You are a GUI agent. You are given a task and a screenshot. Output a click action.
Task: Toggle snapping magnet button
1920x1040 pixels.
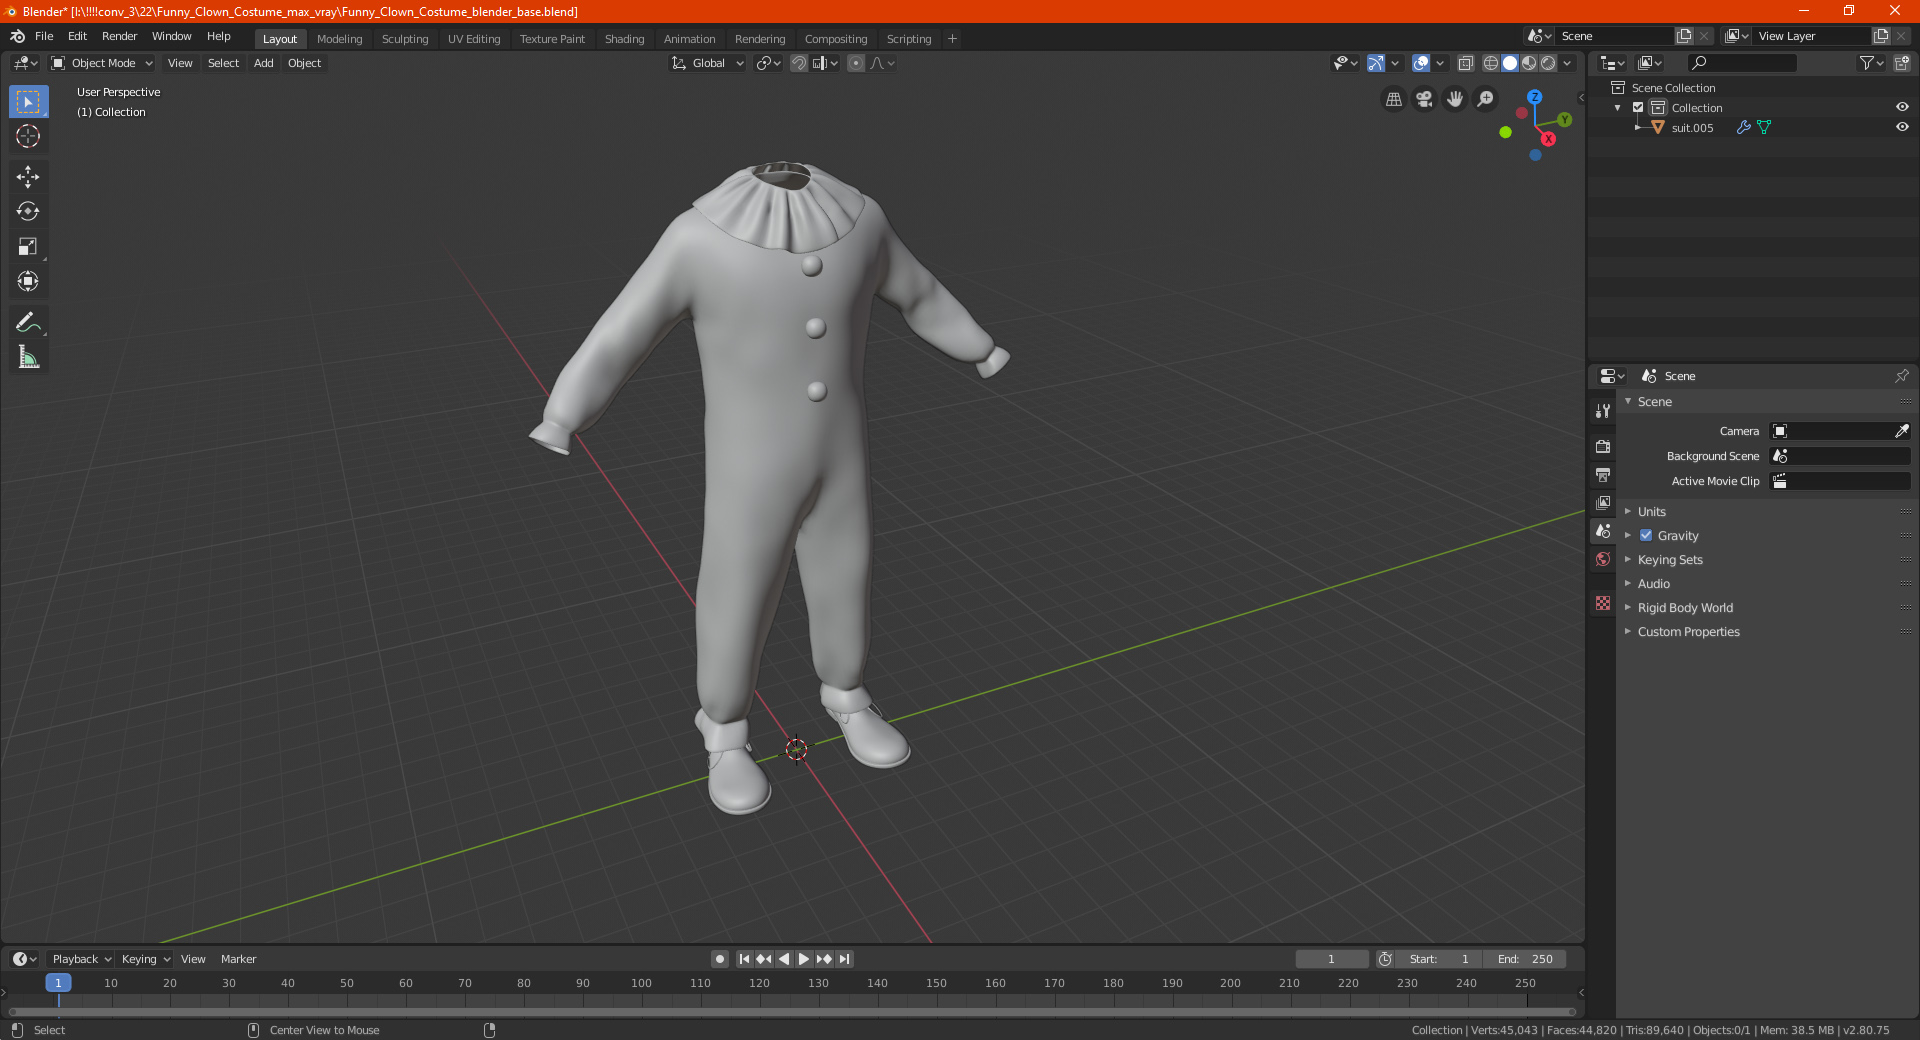(799, 63)
